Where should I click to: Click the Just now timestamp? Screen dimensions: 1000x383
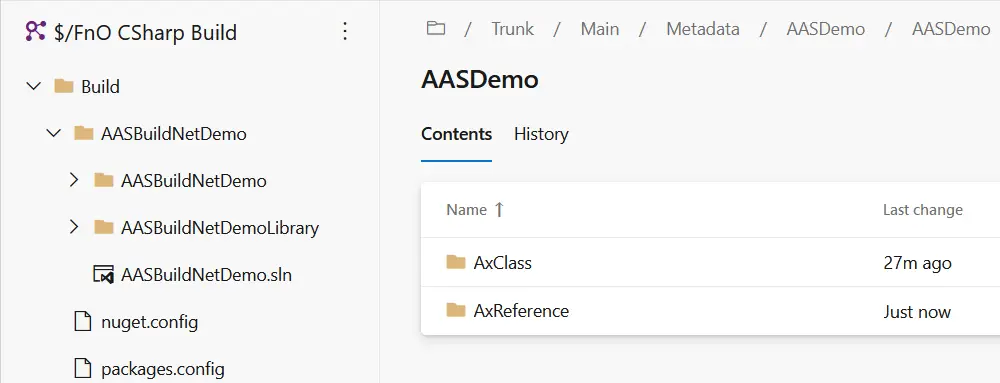click(x=917, y=312)
